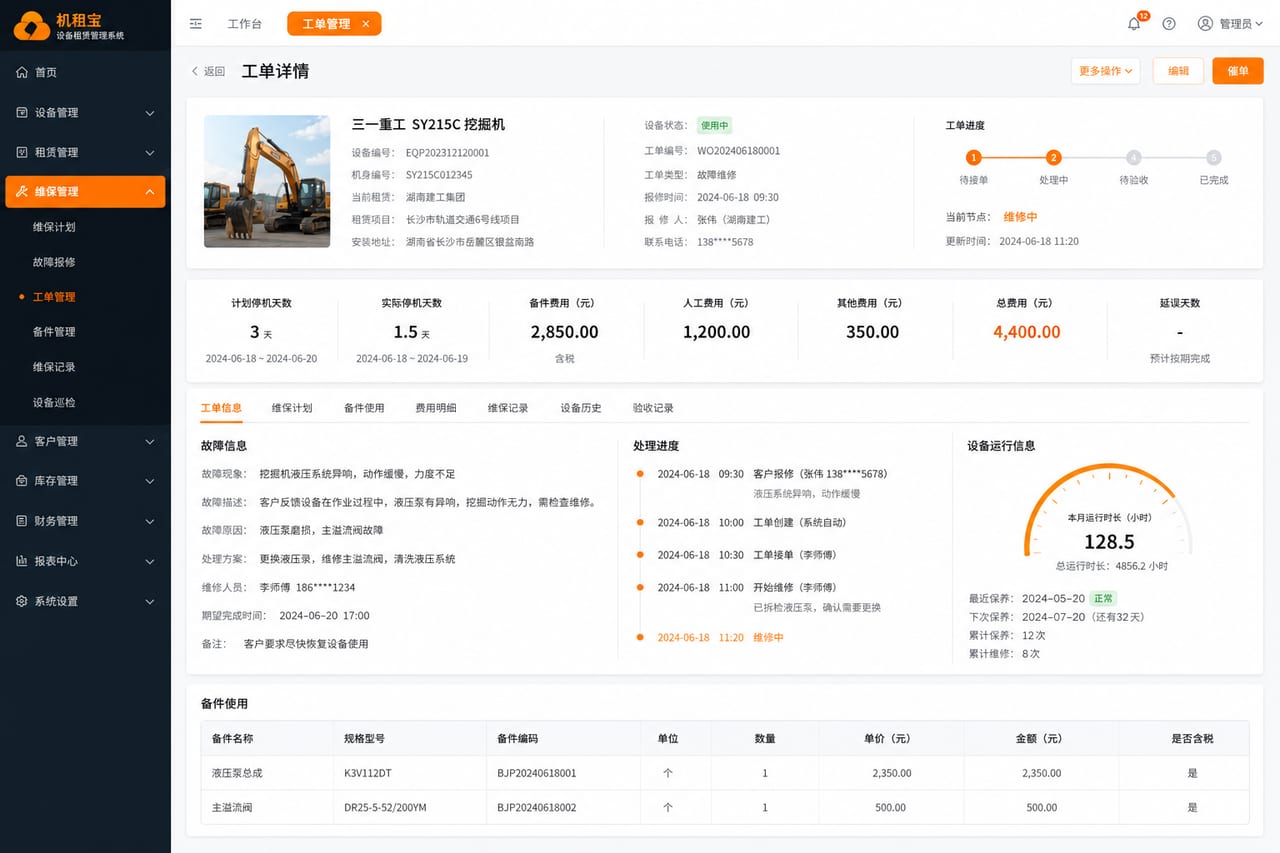The height and width of the screenshot is (853, 1280).
Task: Switch to the 维保记录 detail tab
Action: [x=508, y=408]
